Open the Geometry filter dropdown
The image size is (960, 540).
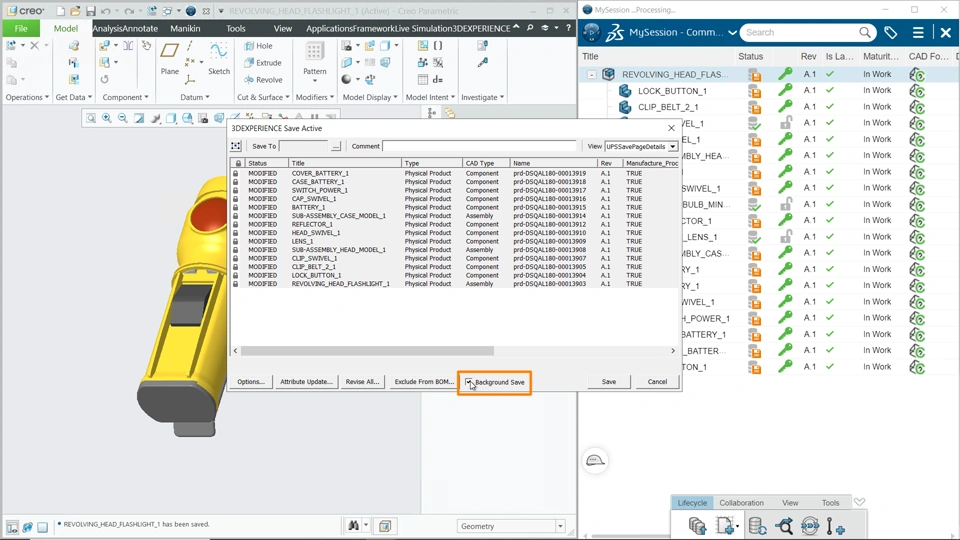[560, 527]
